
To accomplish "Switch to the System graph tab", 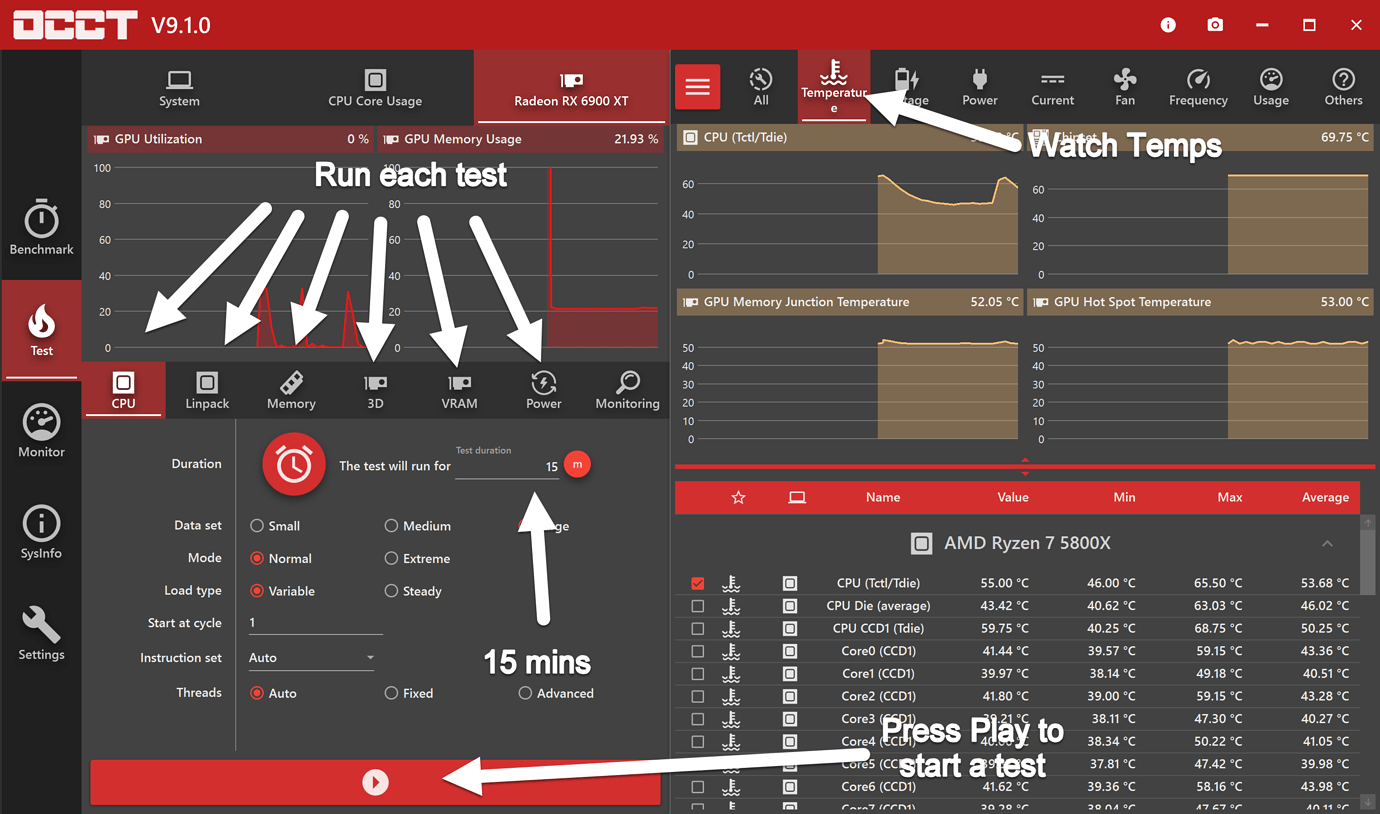I will tap(179, 88).
